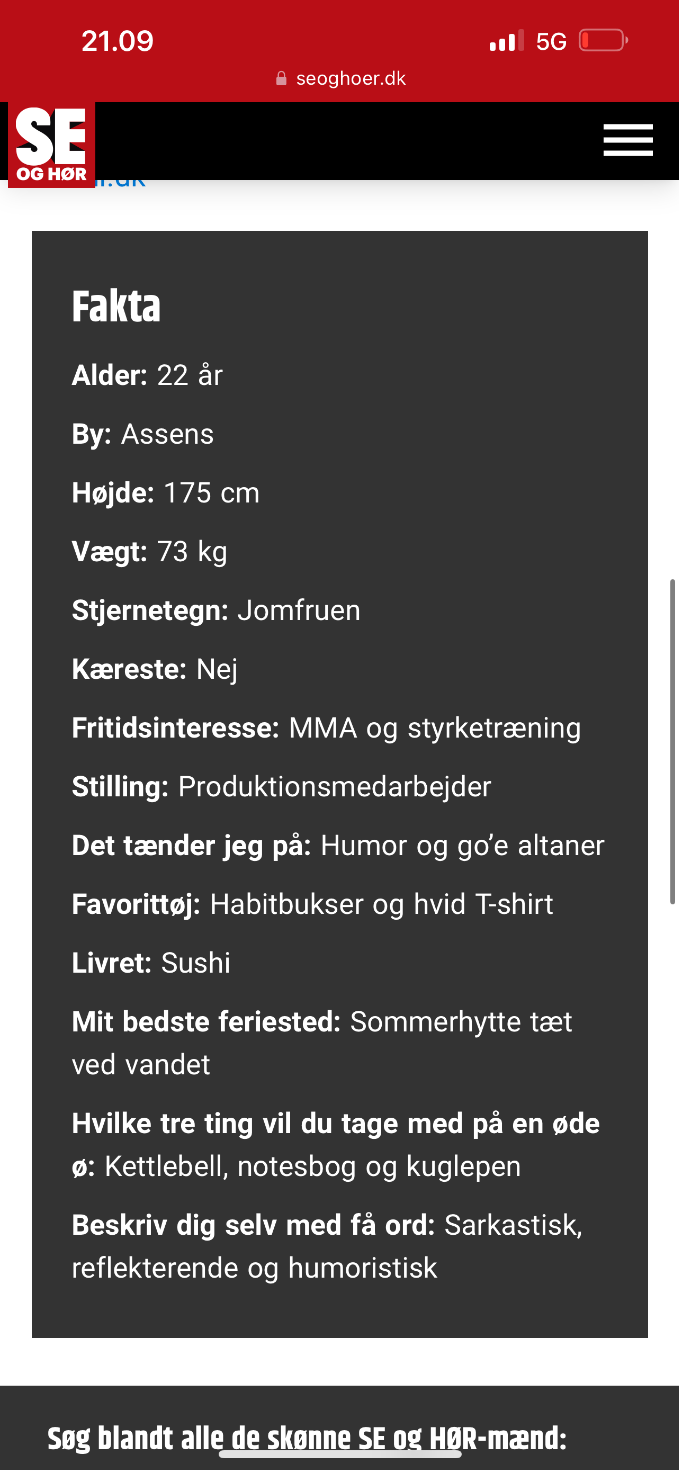Viewport: 679px width, 1470px height.
Task: Tap the 5G network indicator
Action: pos(551,42)
